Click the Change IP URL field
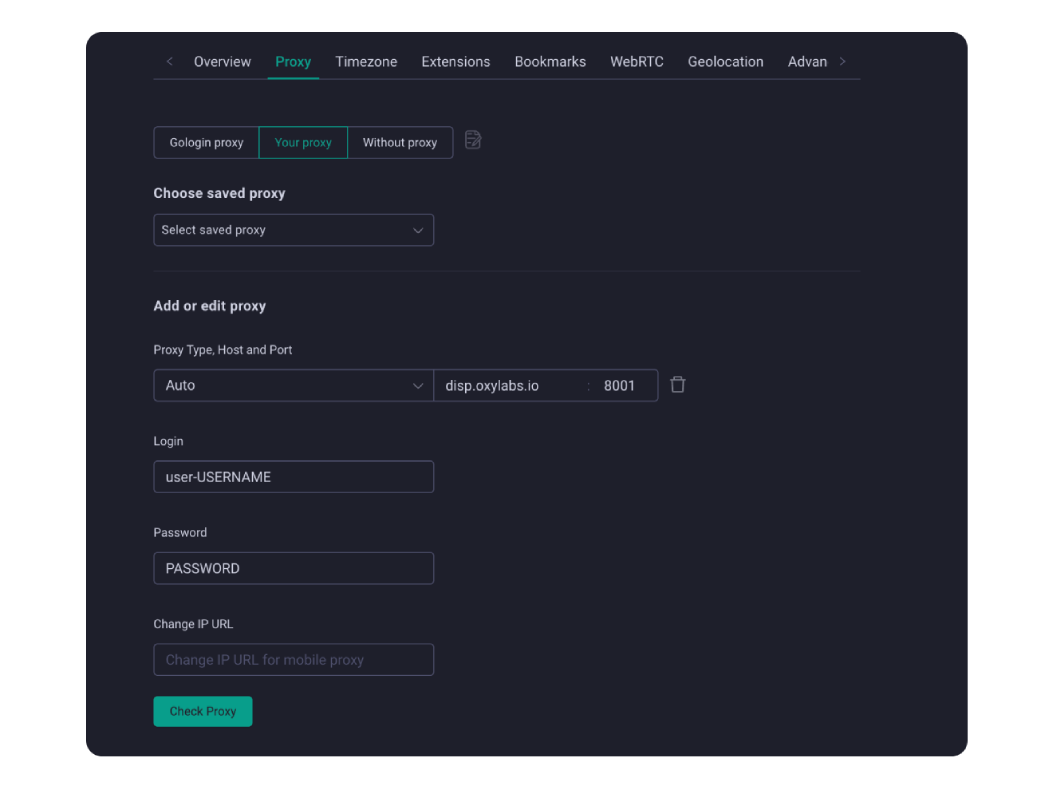 coord(294,660)
